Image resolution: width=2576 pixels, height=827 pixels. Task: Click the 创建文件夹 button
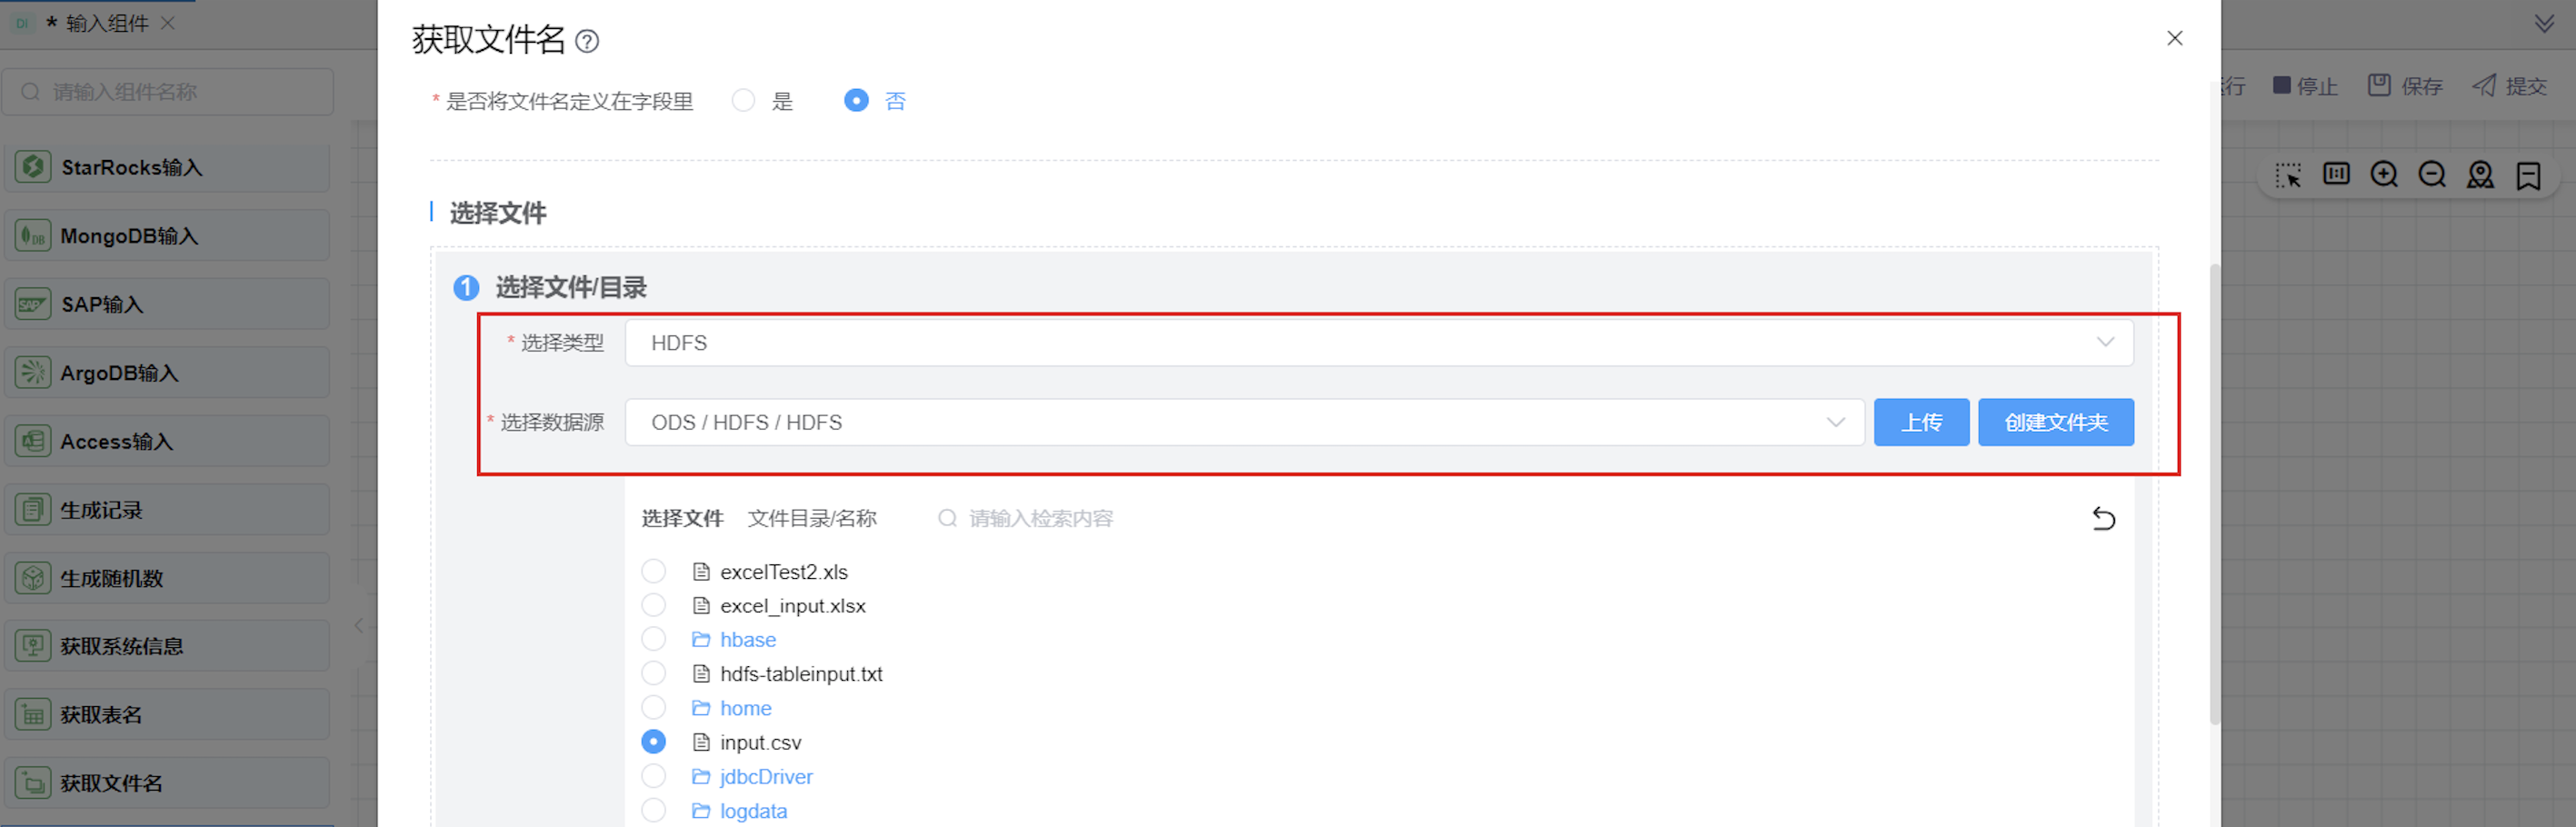pos(2055,423)
